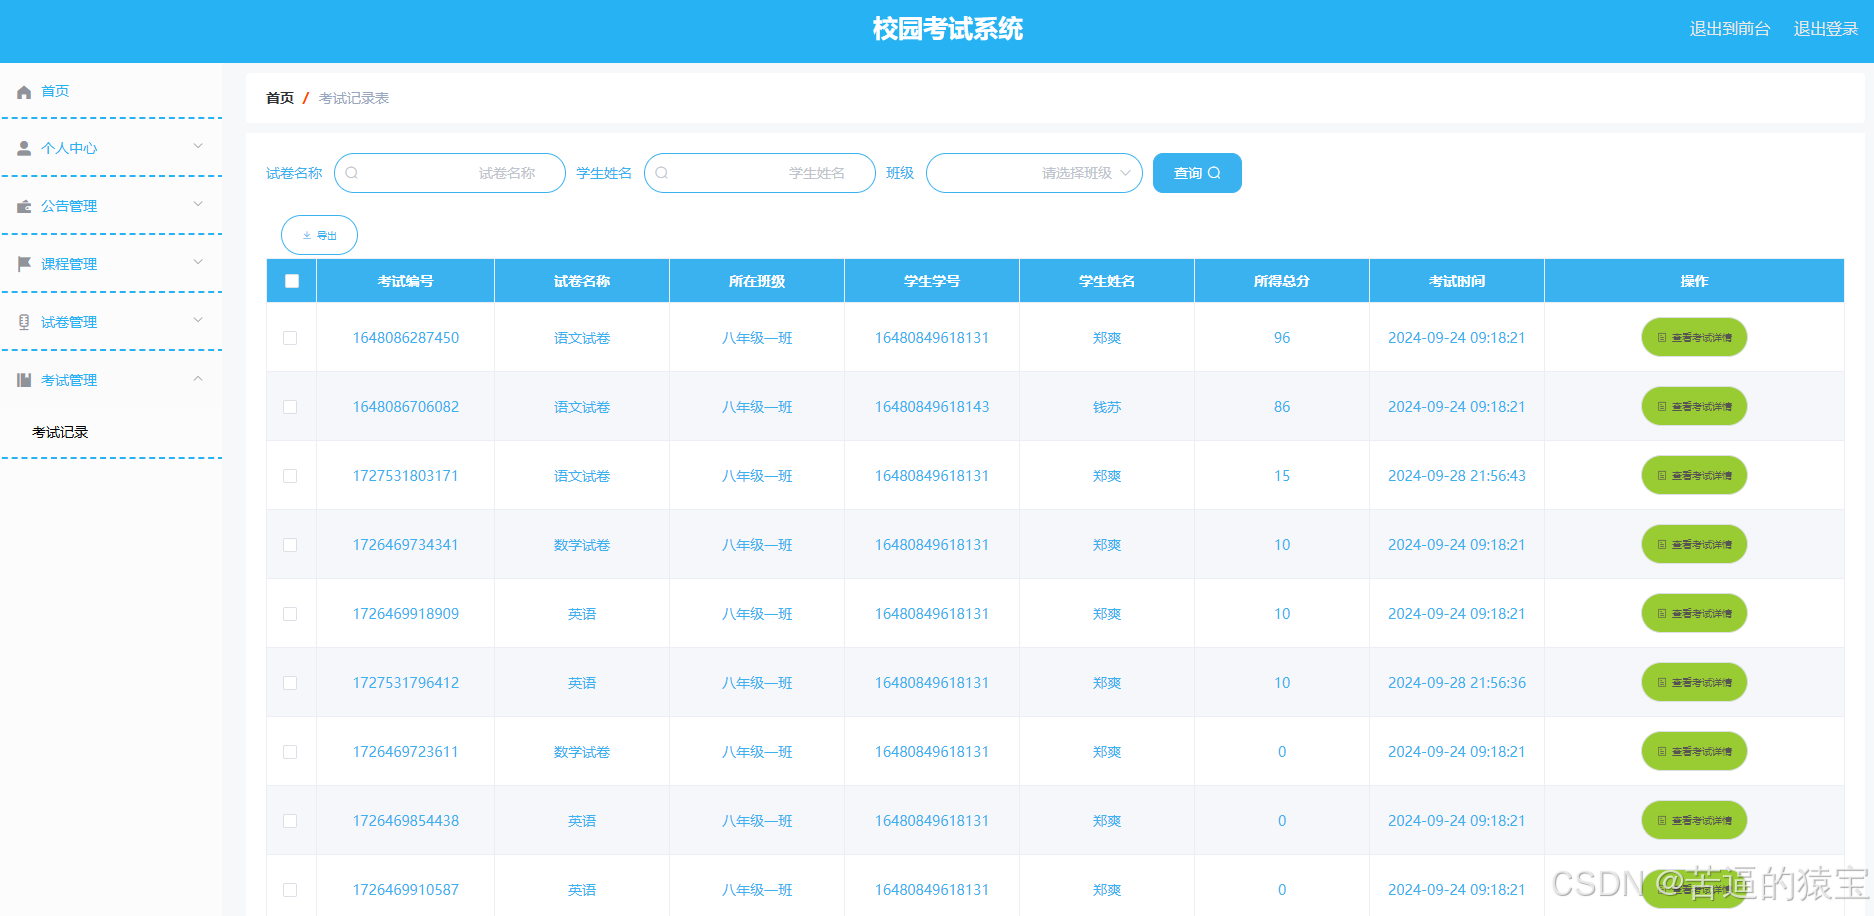Image resolution: width=1874 pixels, height=916 pixels.
Task: Click the time 2024-09-28 21:56:36
Action: (1457, 683)
